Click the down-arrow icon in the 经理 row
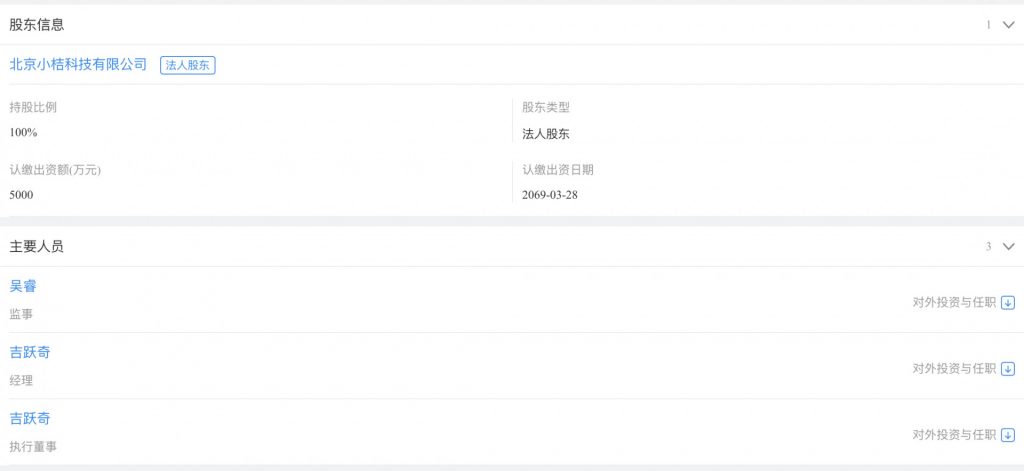This screenshot has height=471, width=1024. (x=1008, y=369)
